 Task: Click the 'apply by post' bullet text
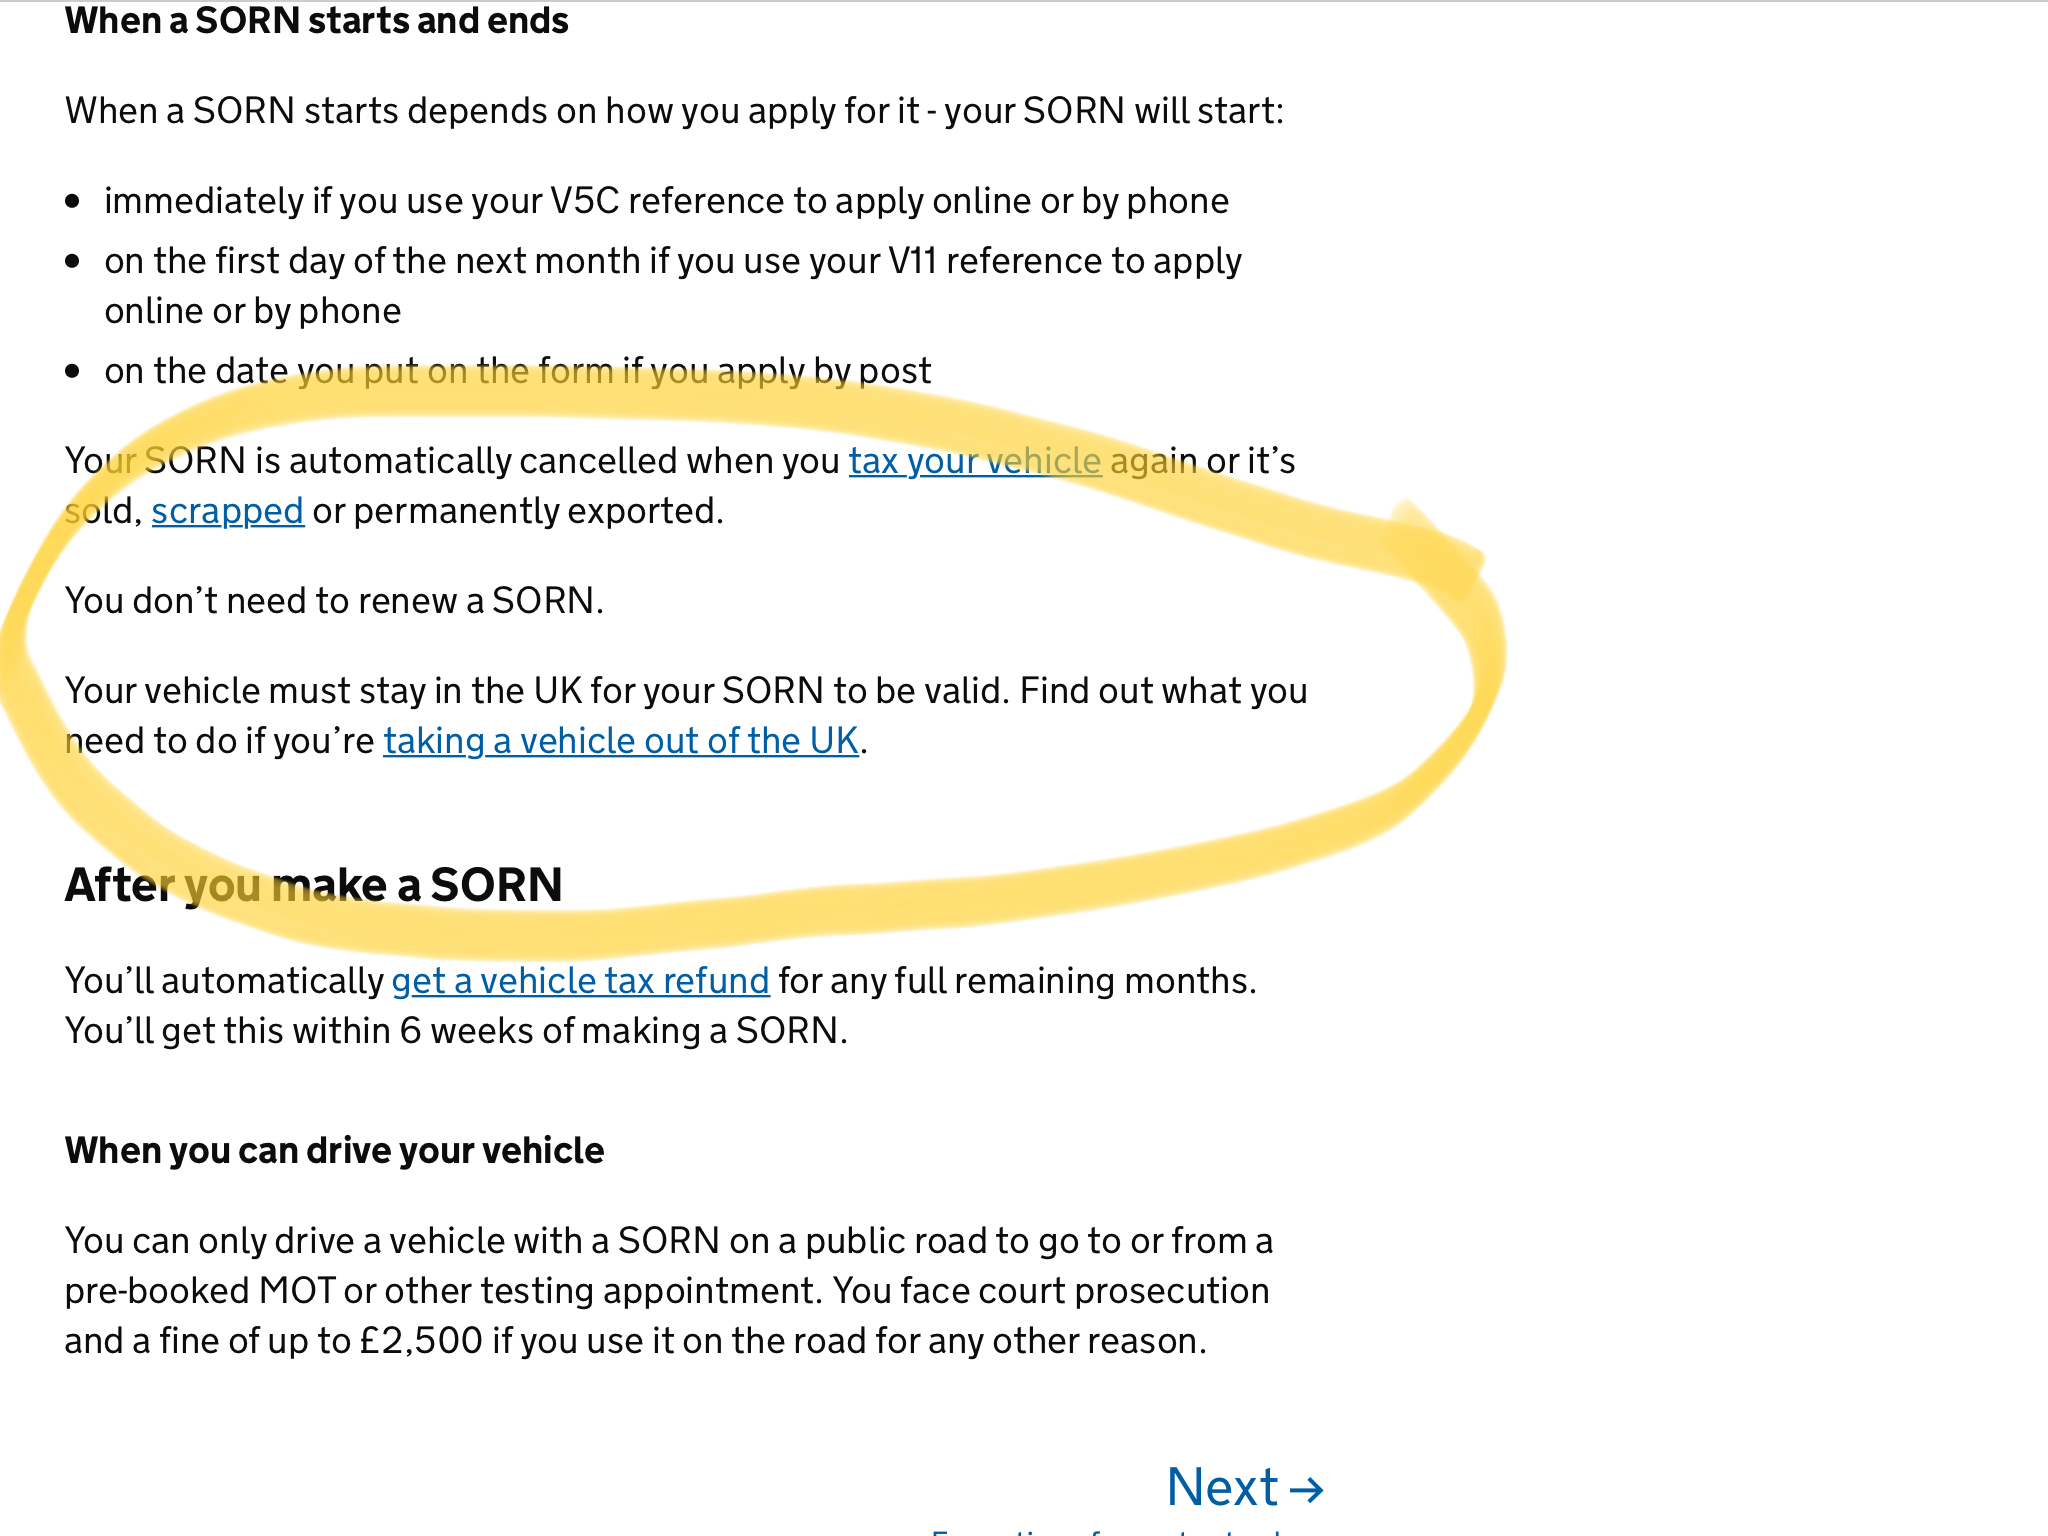[x=517, y=371]
